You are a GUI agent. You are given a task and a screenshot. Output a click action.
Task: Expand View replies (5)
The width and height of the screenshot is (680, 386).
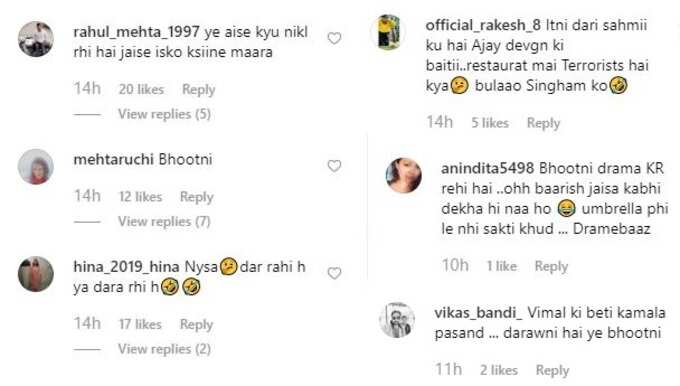coord(164,114)
